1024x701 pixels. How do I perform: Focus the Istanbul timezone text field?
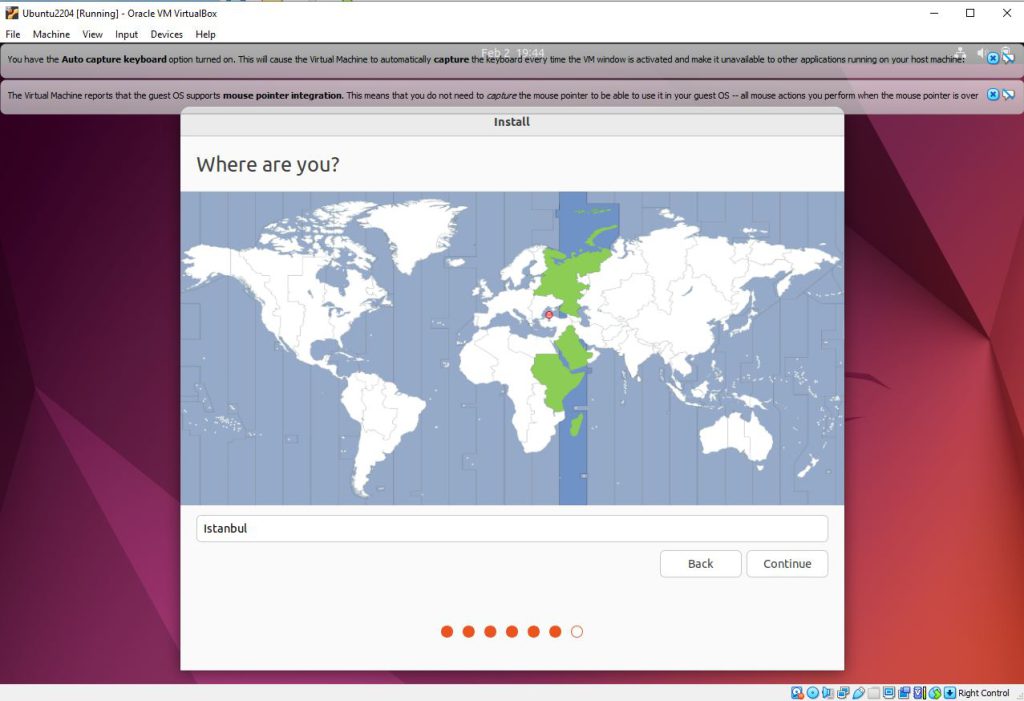pos(512,529)
